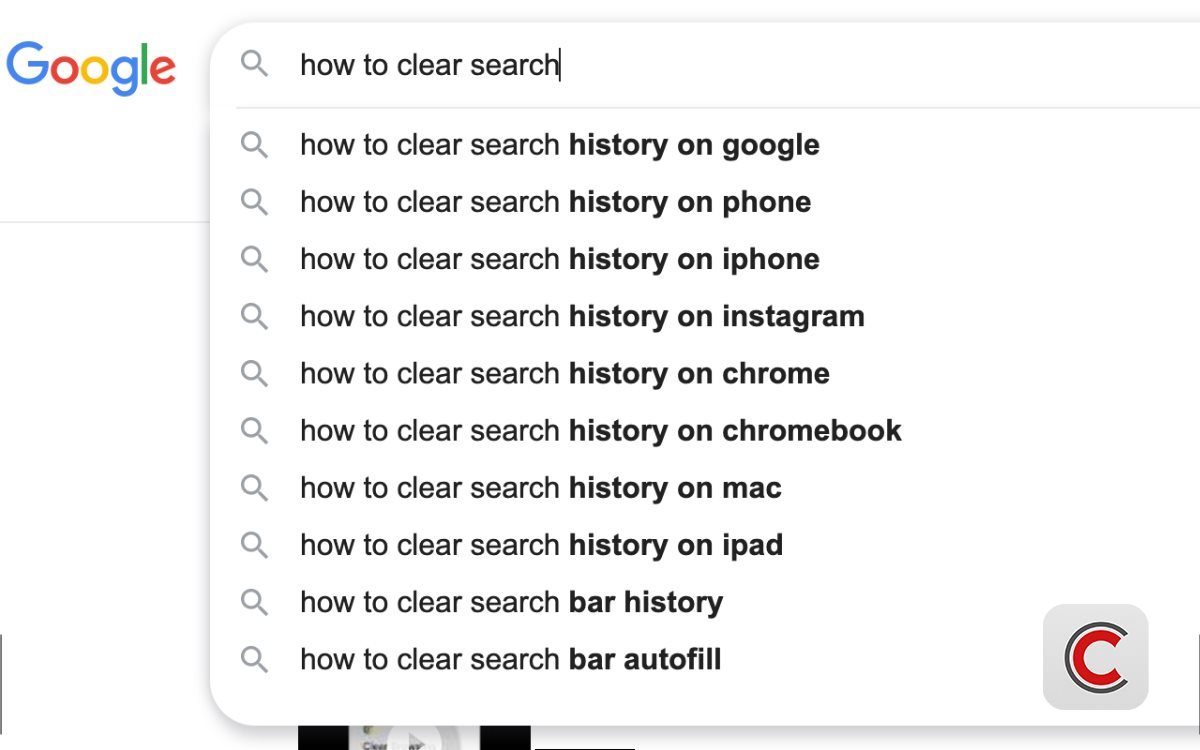1200x750 pixels.
Task: Select suggestion 'how to clear search history on phone'
Action: [555, 202]
